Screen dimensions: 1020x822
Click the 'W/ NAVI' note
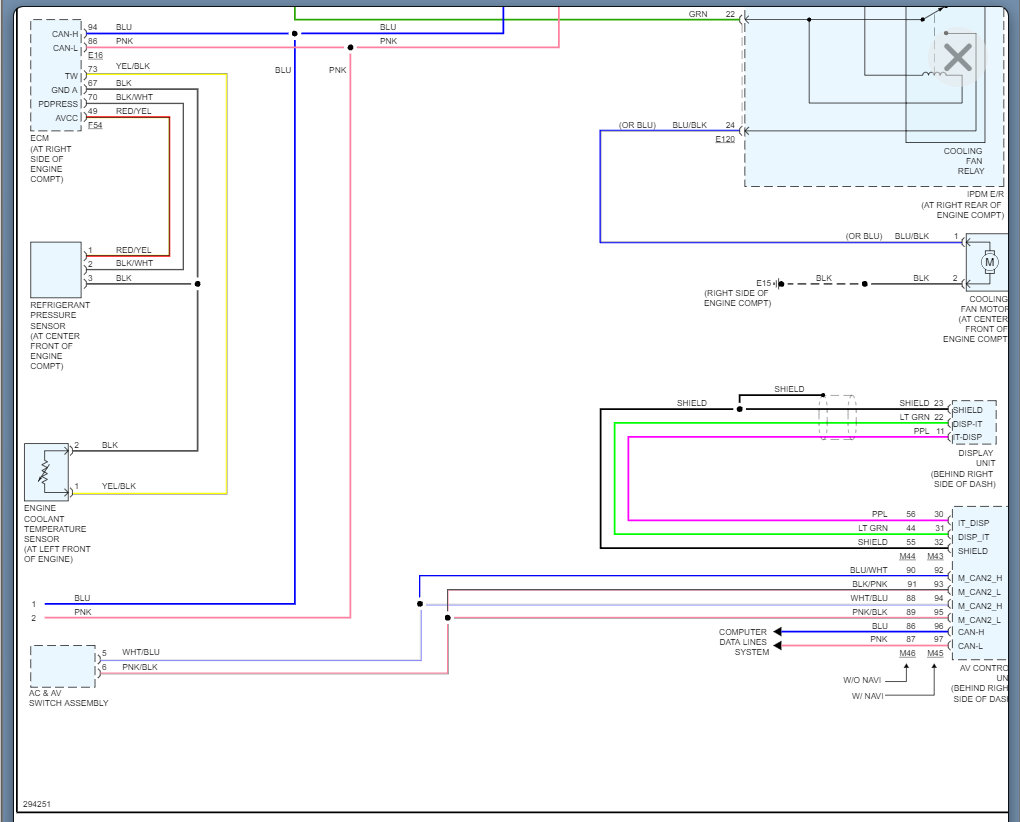pyautogui.click(x=867, y=696)
